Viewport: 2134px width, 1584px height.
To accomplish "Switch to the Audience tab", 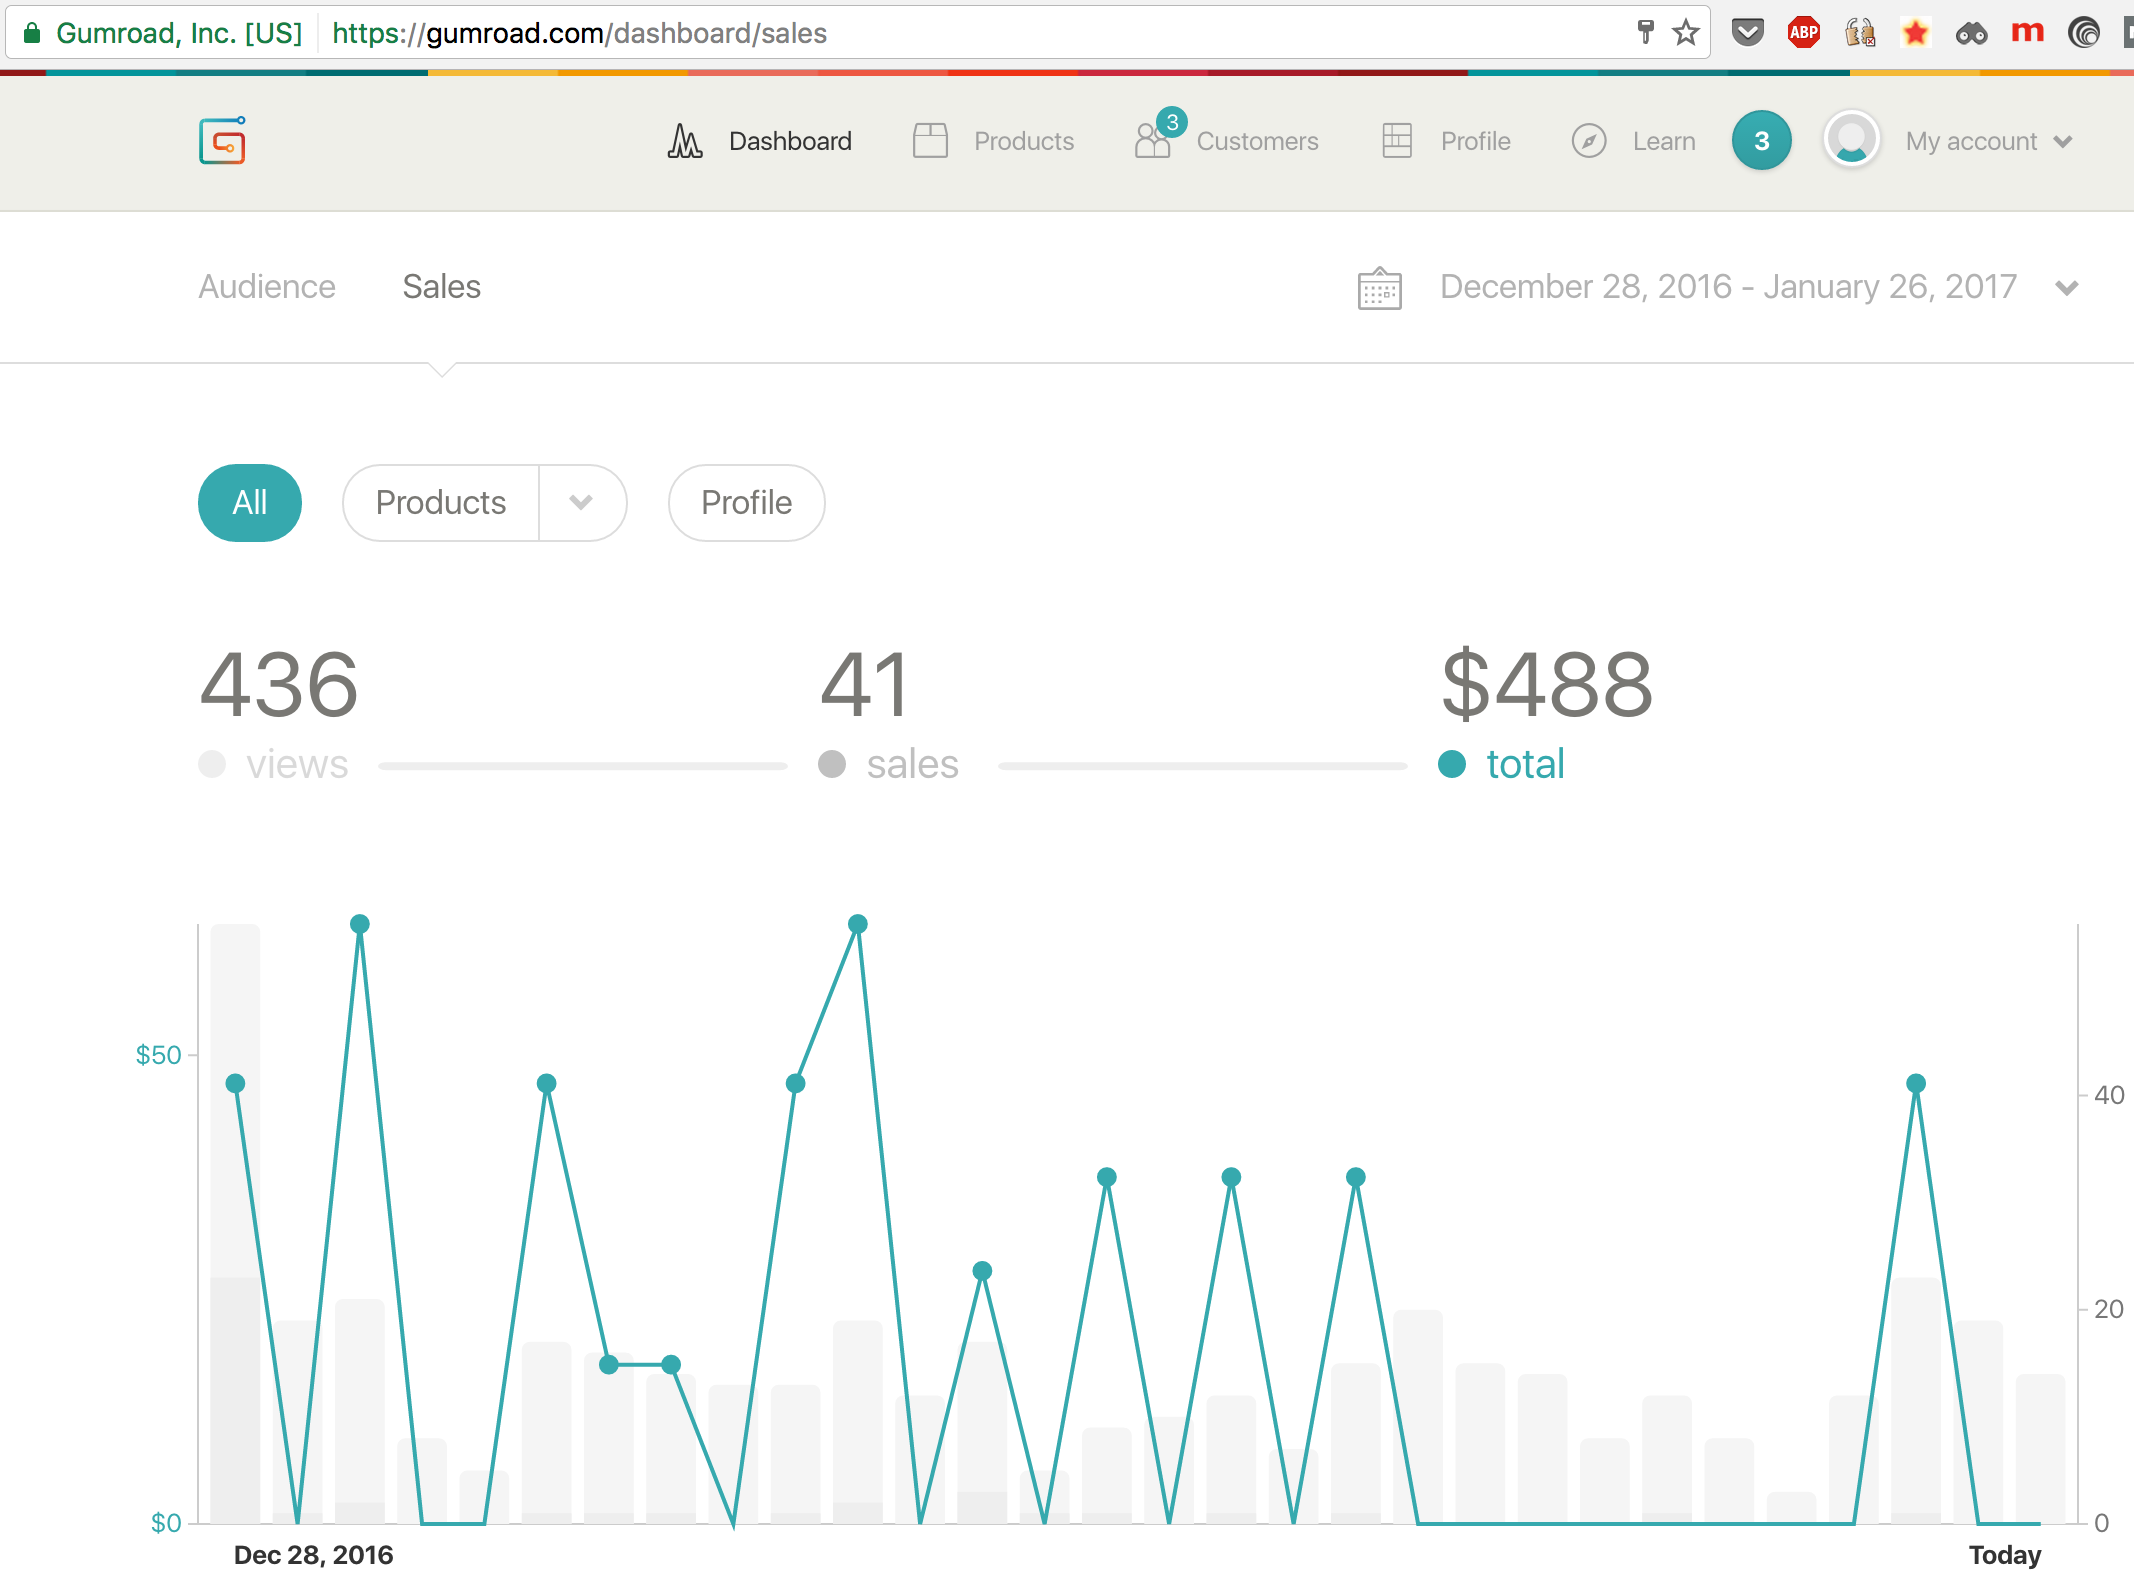I will pos(267,287).
